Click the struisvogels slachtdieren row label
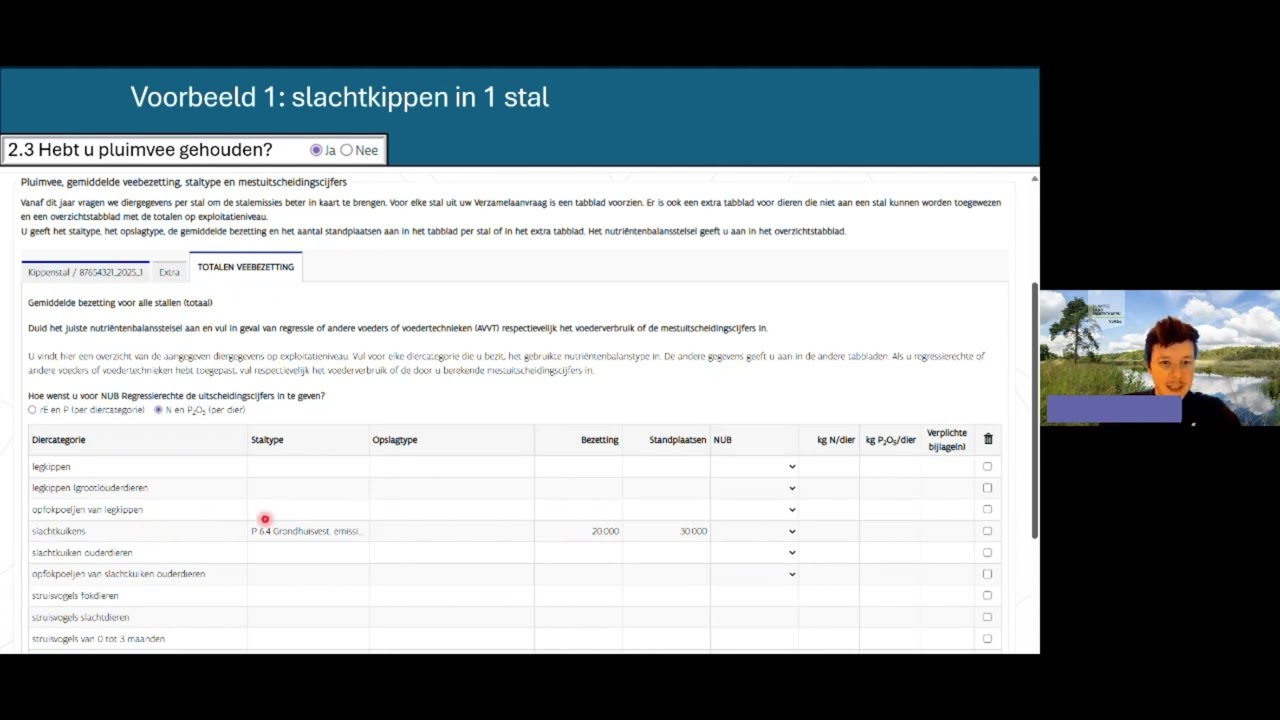 (x=80, y=617)
